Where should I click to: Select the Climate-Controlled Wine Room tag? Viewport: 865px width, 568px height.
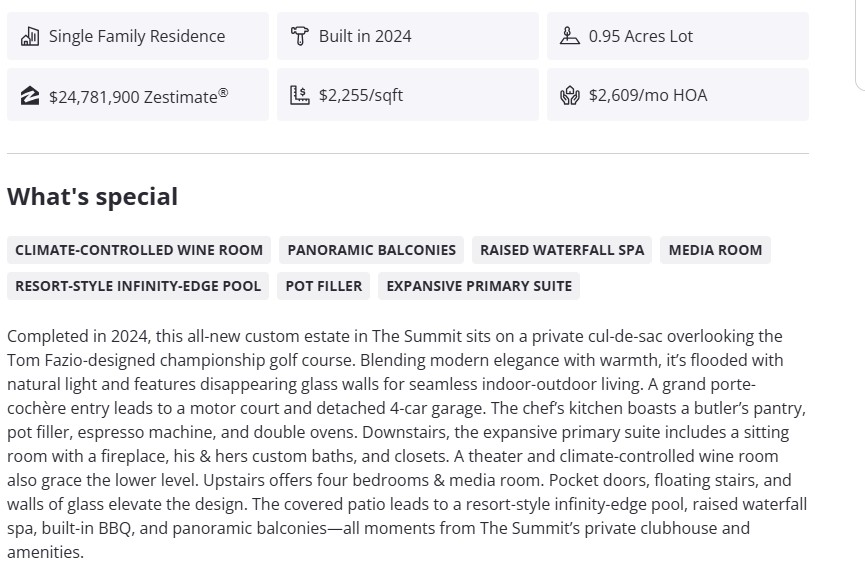[139, 250]
